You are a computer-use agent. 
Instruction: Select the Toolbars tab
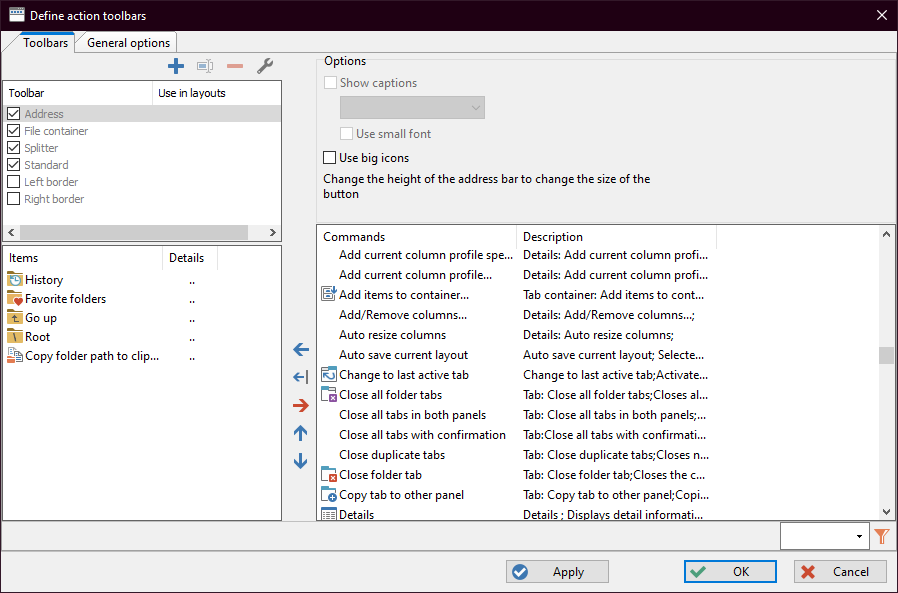point(46,43)
